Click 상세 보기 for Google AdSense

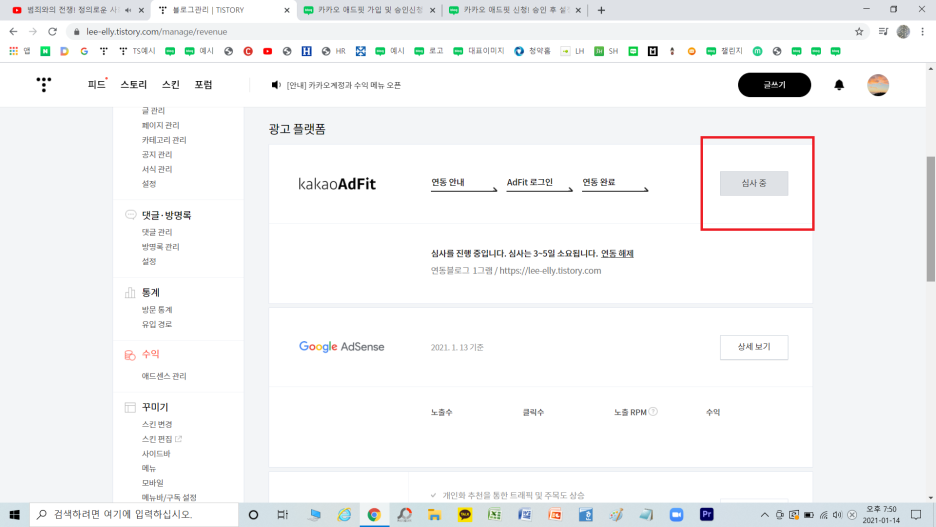click(x=753, y=347)
